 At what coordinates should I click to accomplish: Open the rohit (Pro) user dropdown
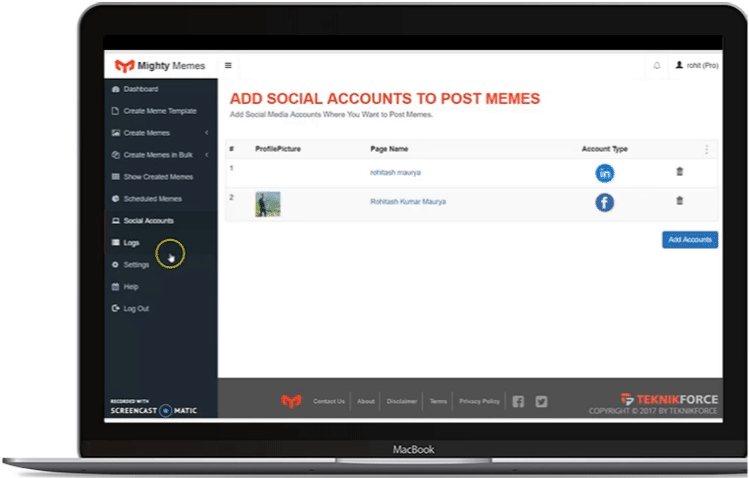click(x=697, y=66)
